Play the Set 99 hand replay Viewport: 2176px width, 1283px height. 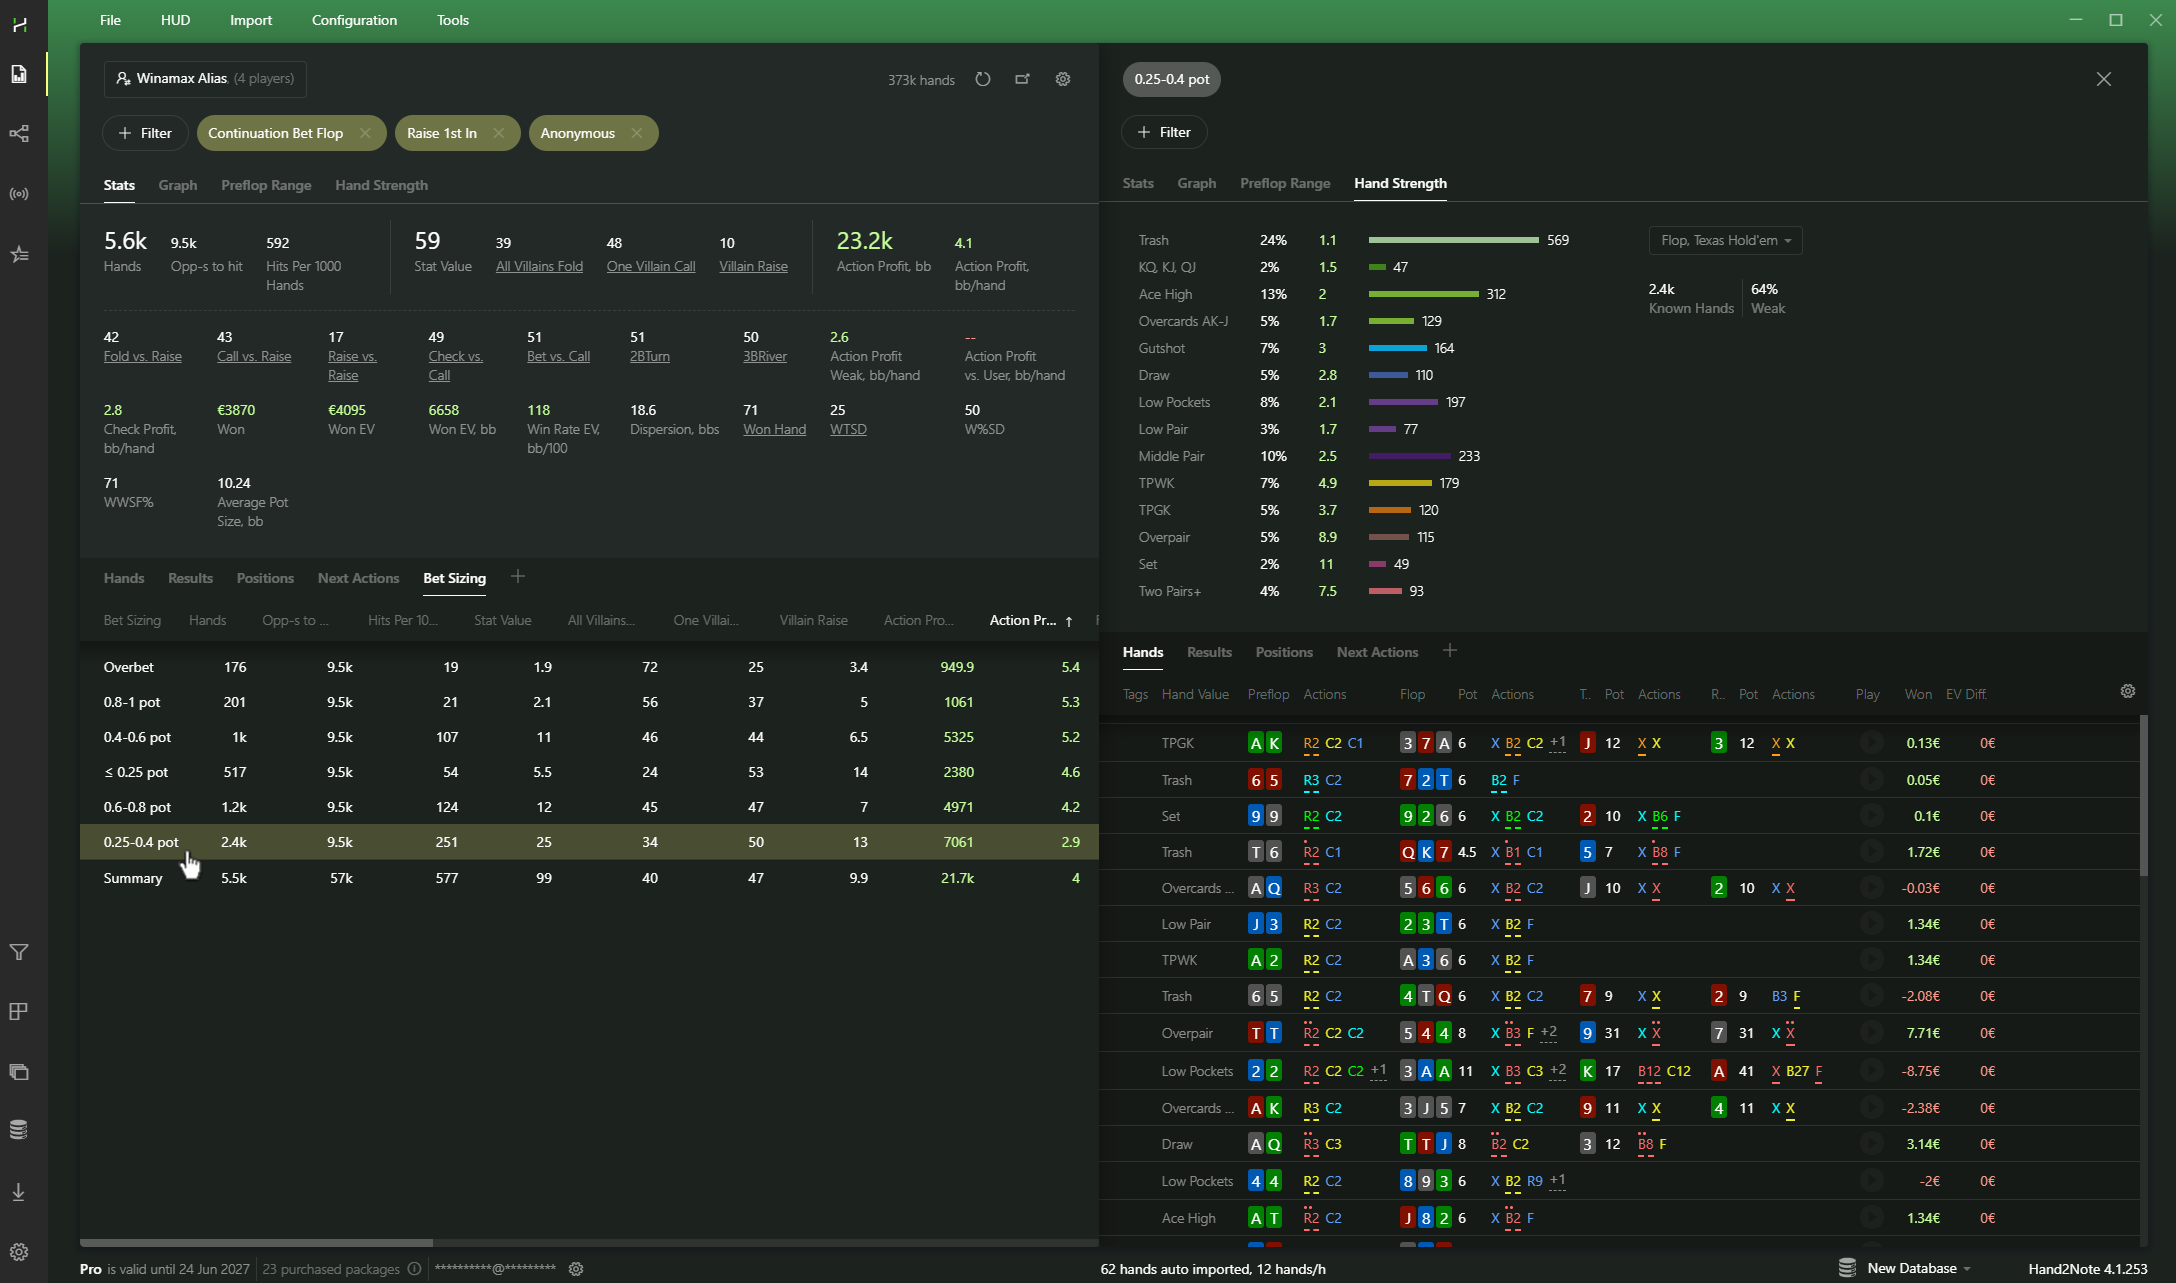pos(1871,816)
